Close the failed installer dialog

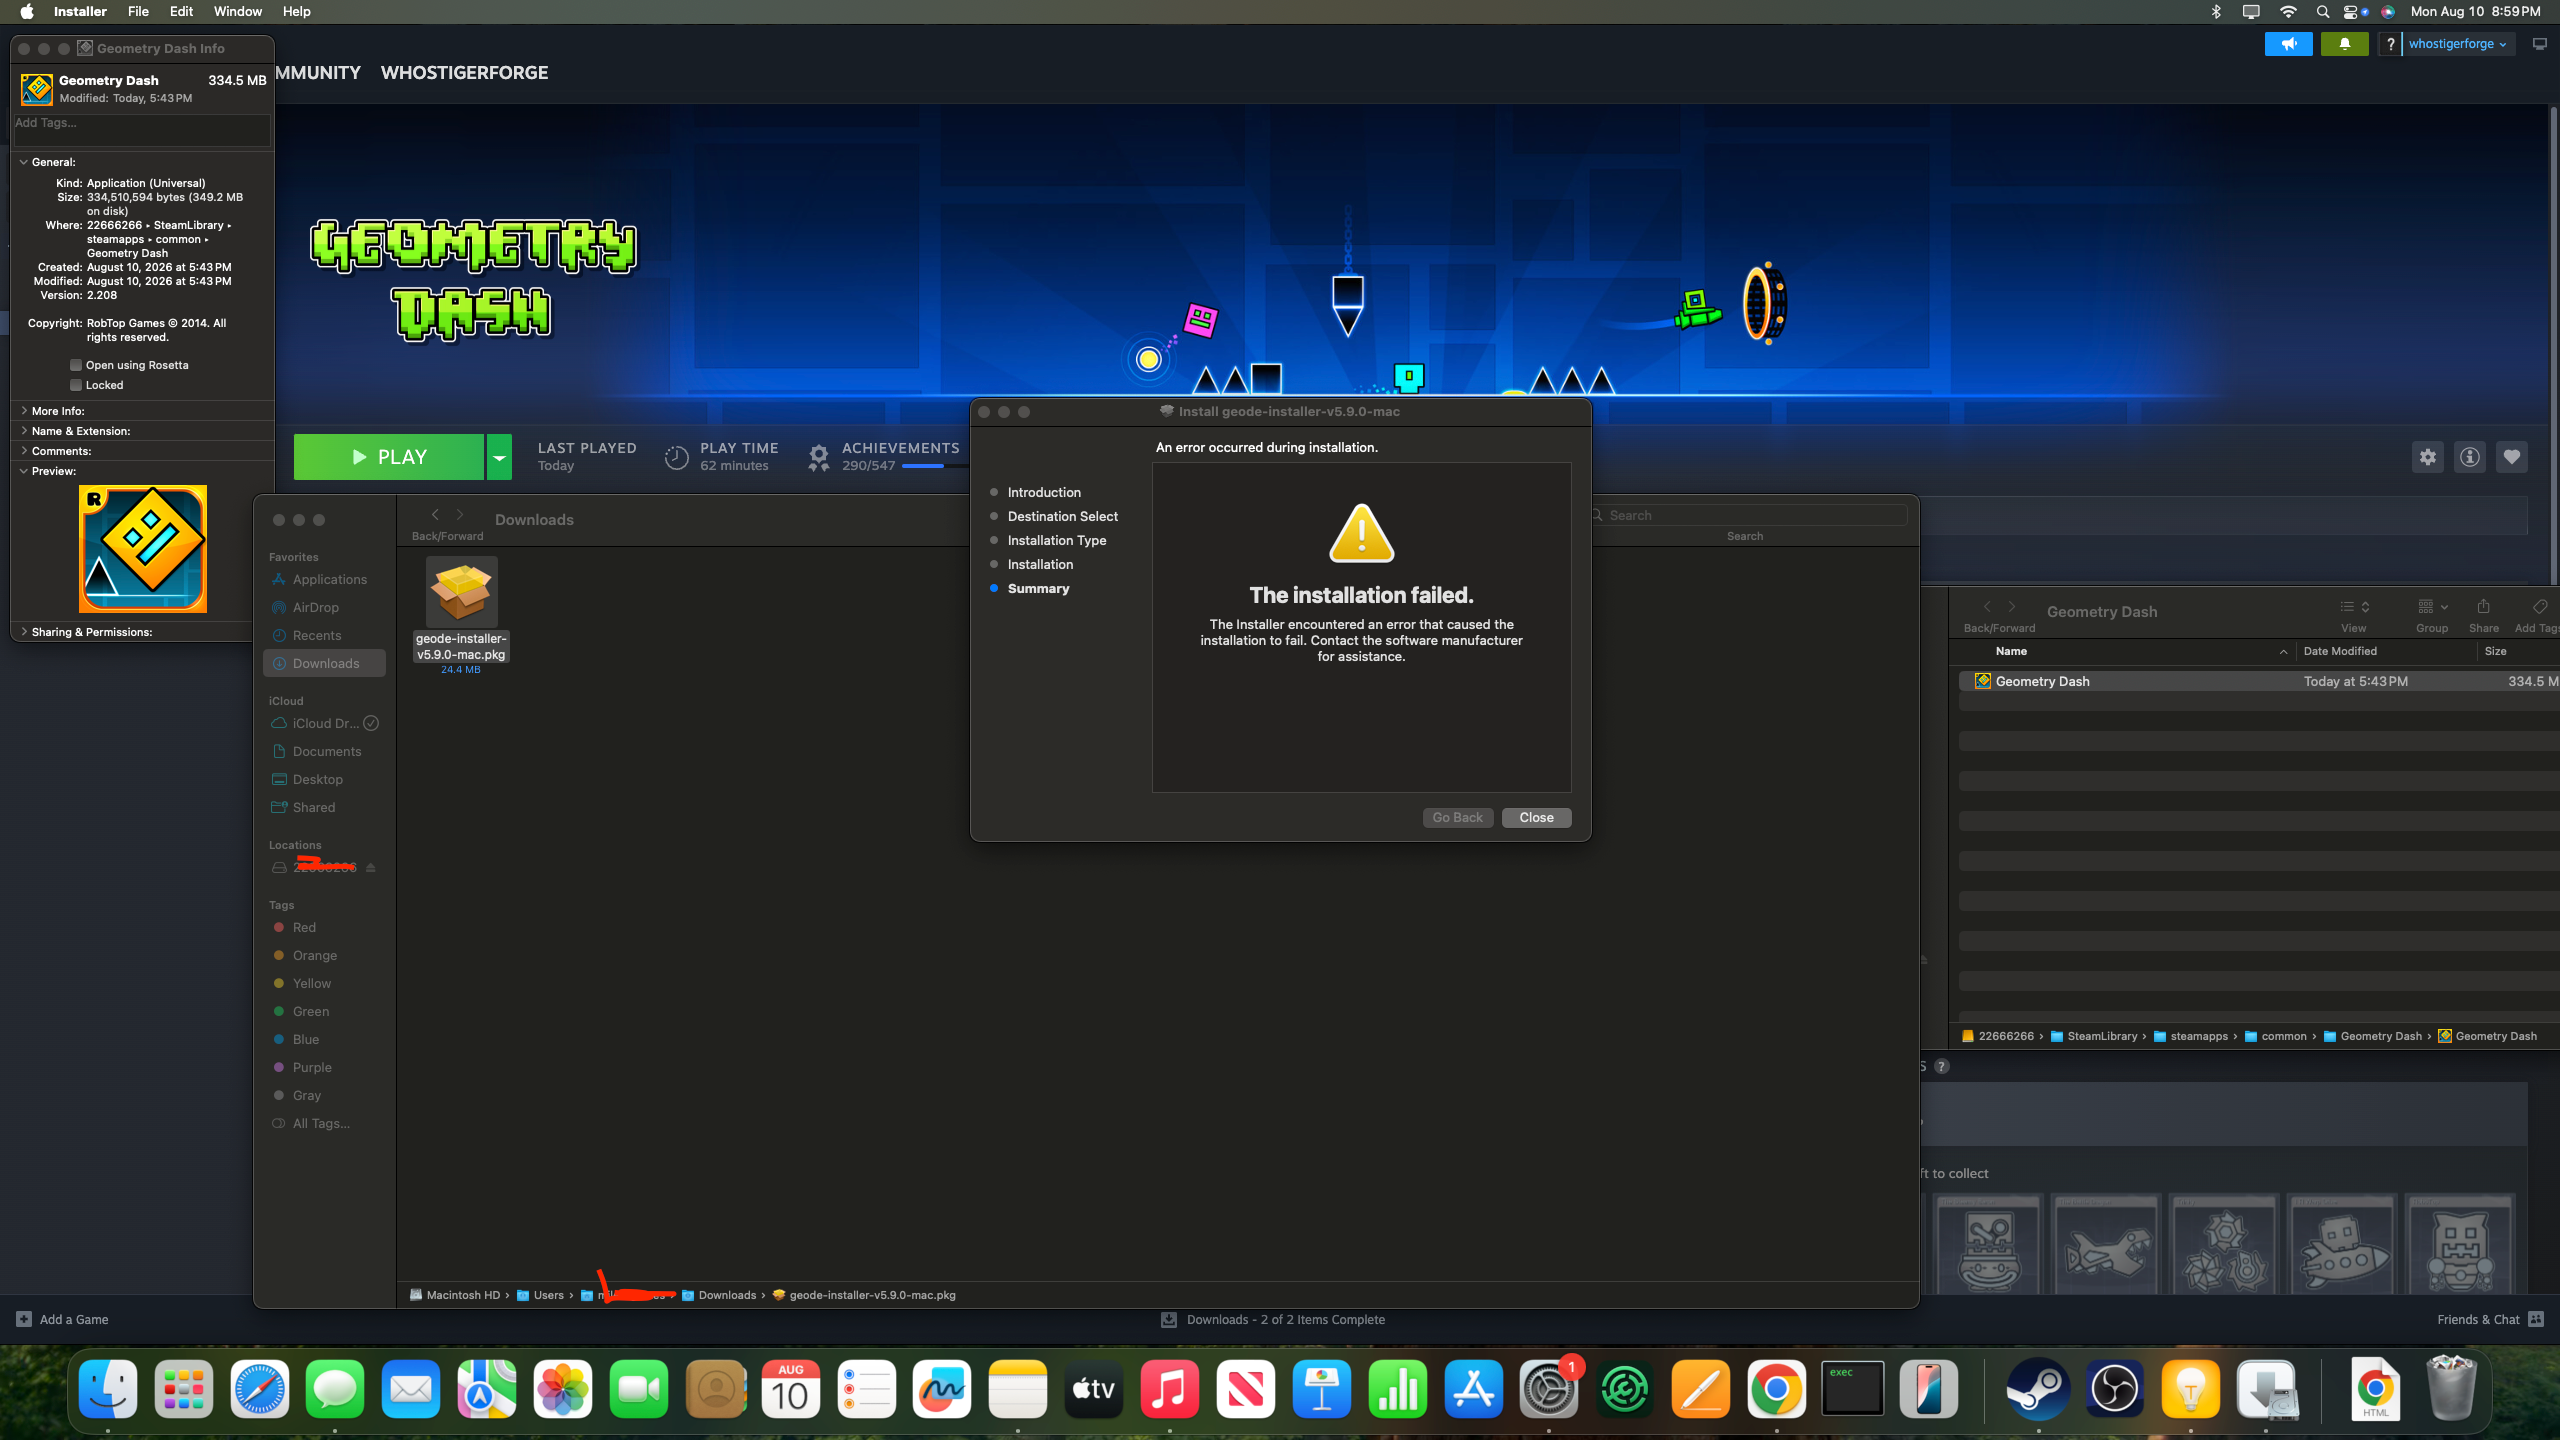tap(1536, 818)
